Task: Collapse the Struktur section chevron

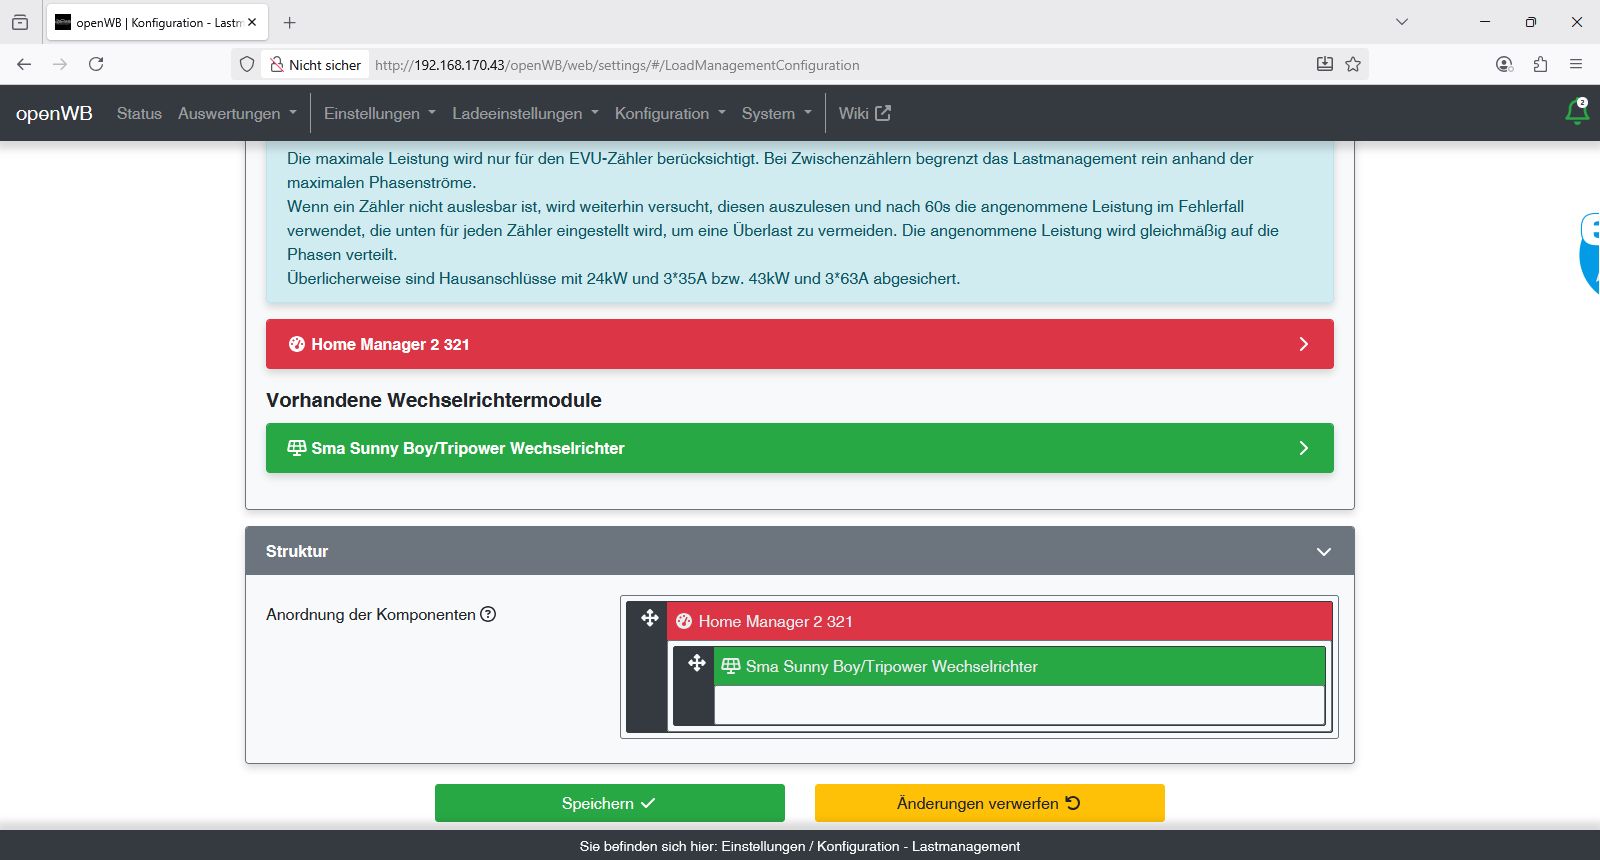Action: point(1324,552)
